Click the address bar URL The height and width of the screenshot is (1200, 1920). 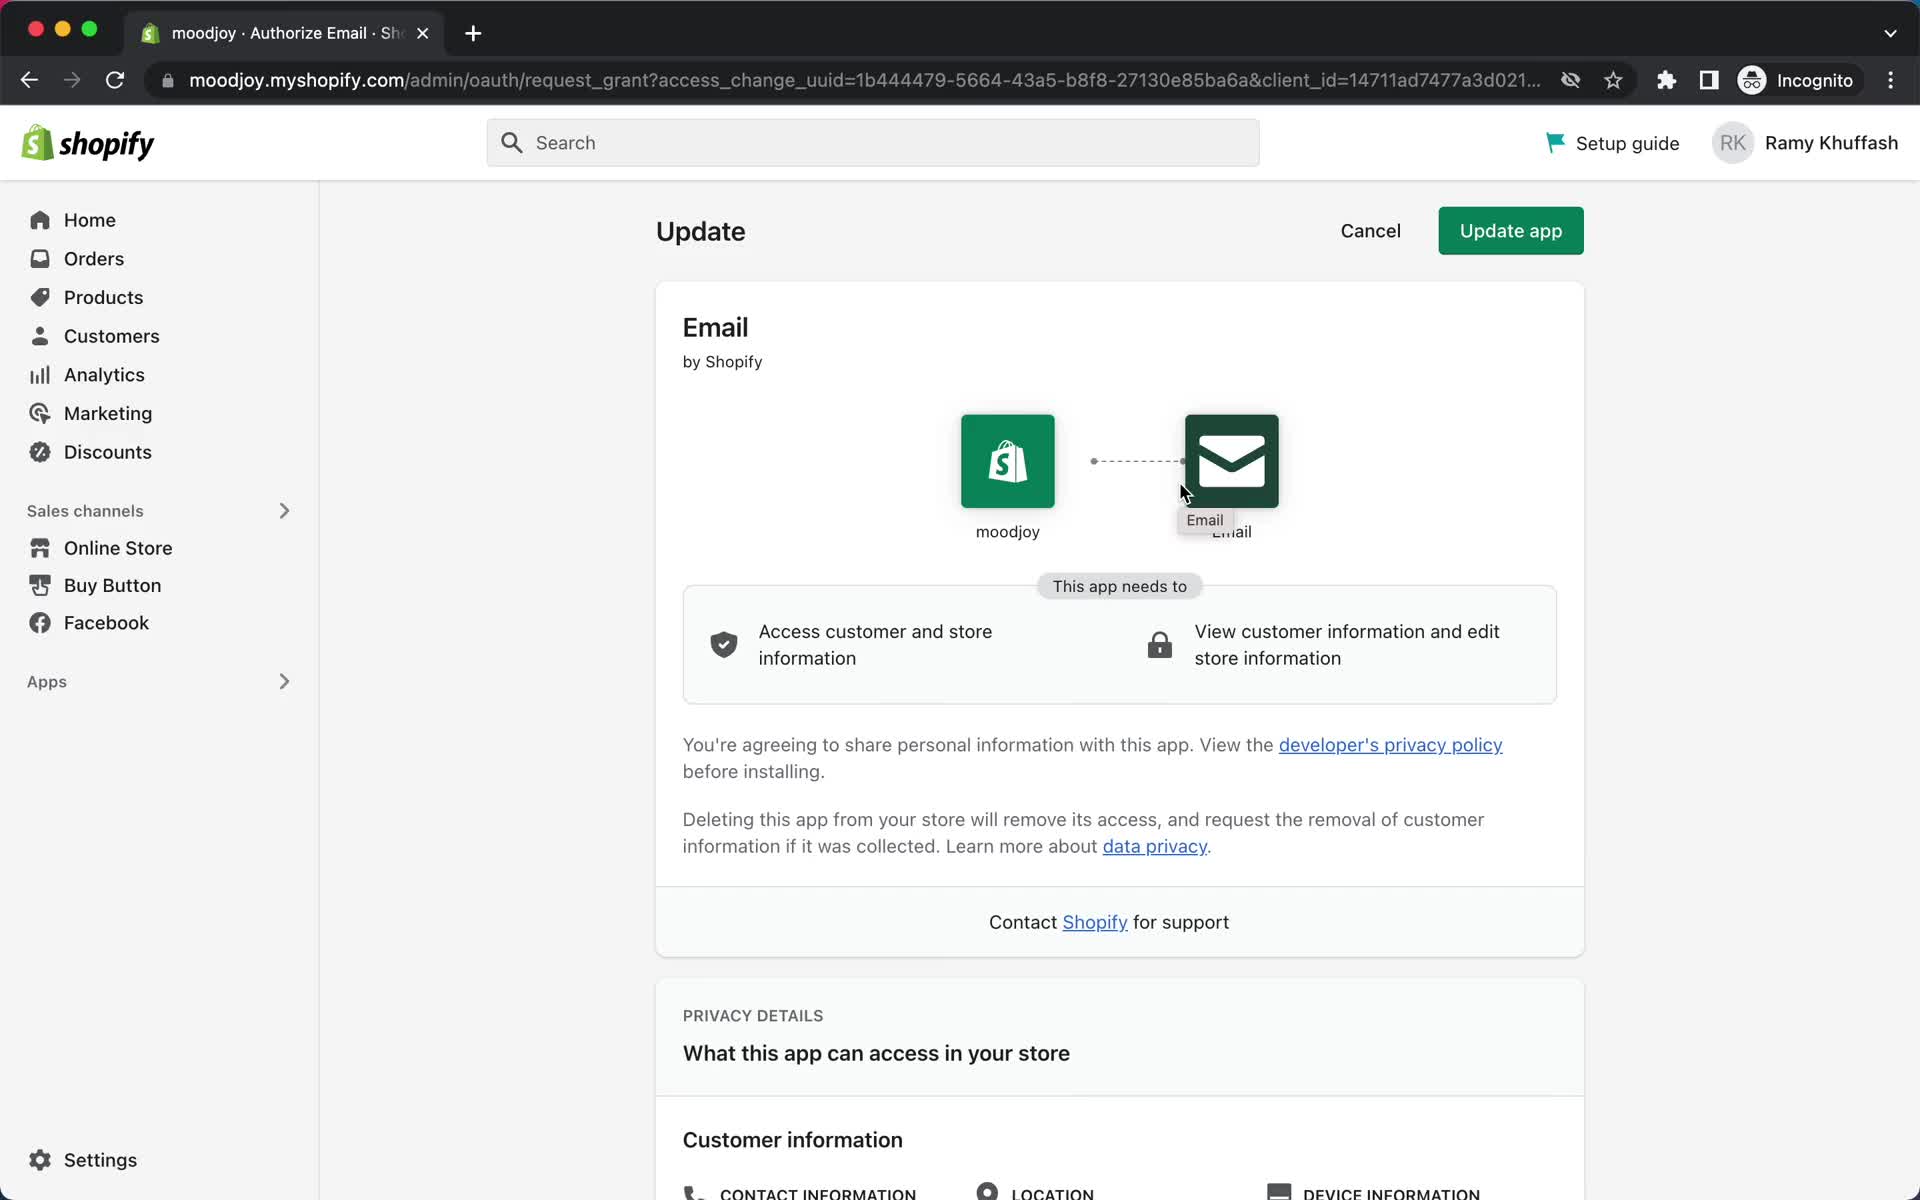[x=864, y=80]
